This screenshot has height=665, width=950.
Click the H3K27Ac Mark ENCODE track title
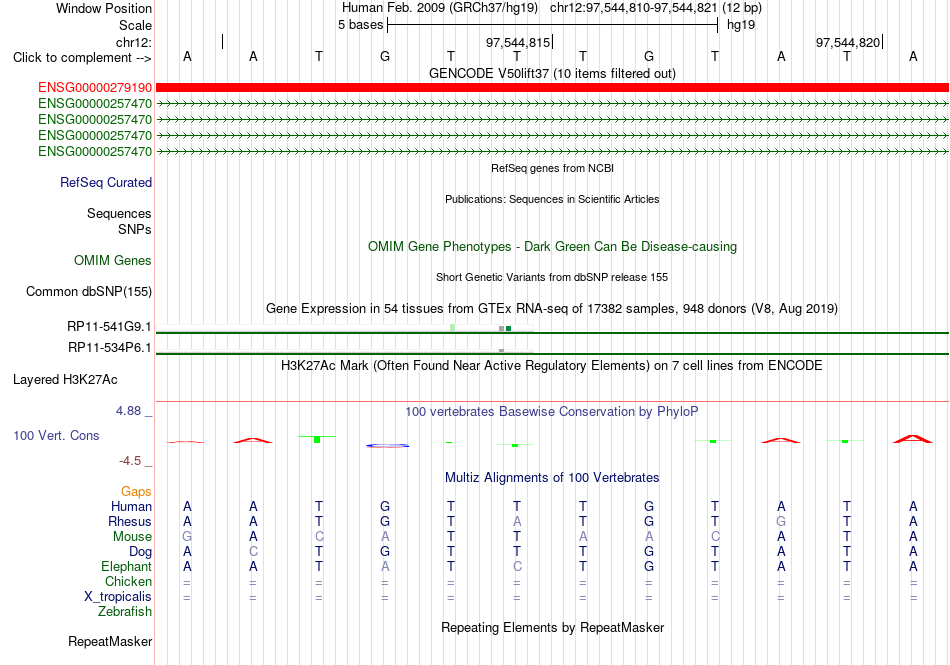pyautogui.click(x=552, y=365)
